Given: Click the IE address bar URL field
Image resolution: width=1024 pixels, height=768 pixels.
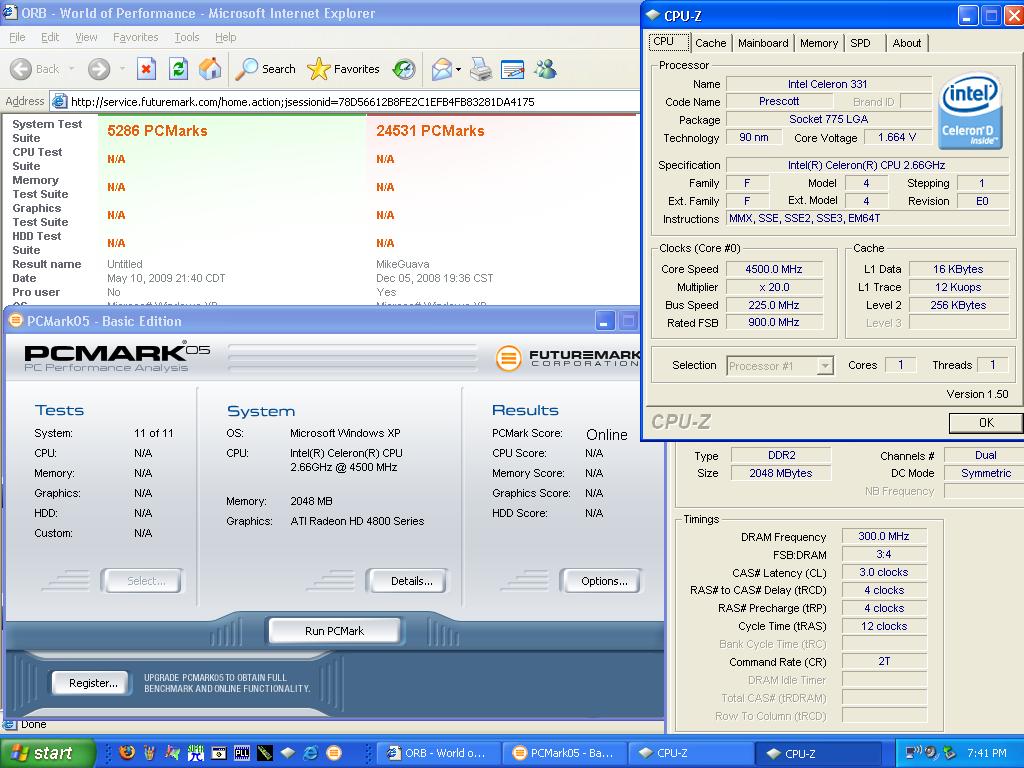Looking at the screenshot, I should 346,102.
